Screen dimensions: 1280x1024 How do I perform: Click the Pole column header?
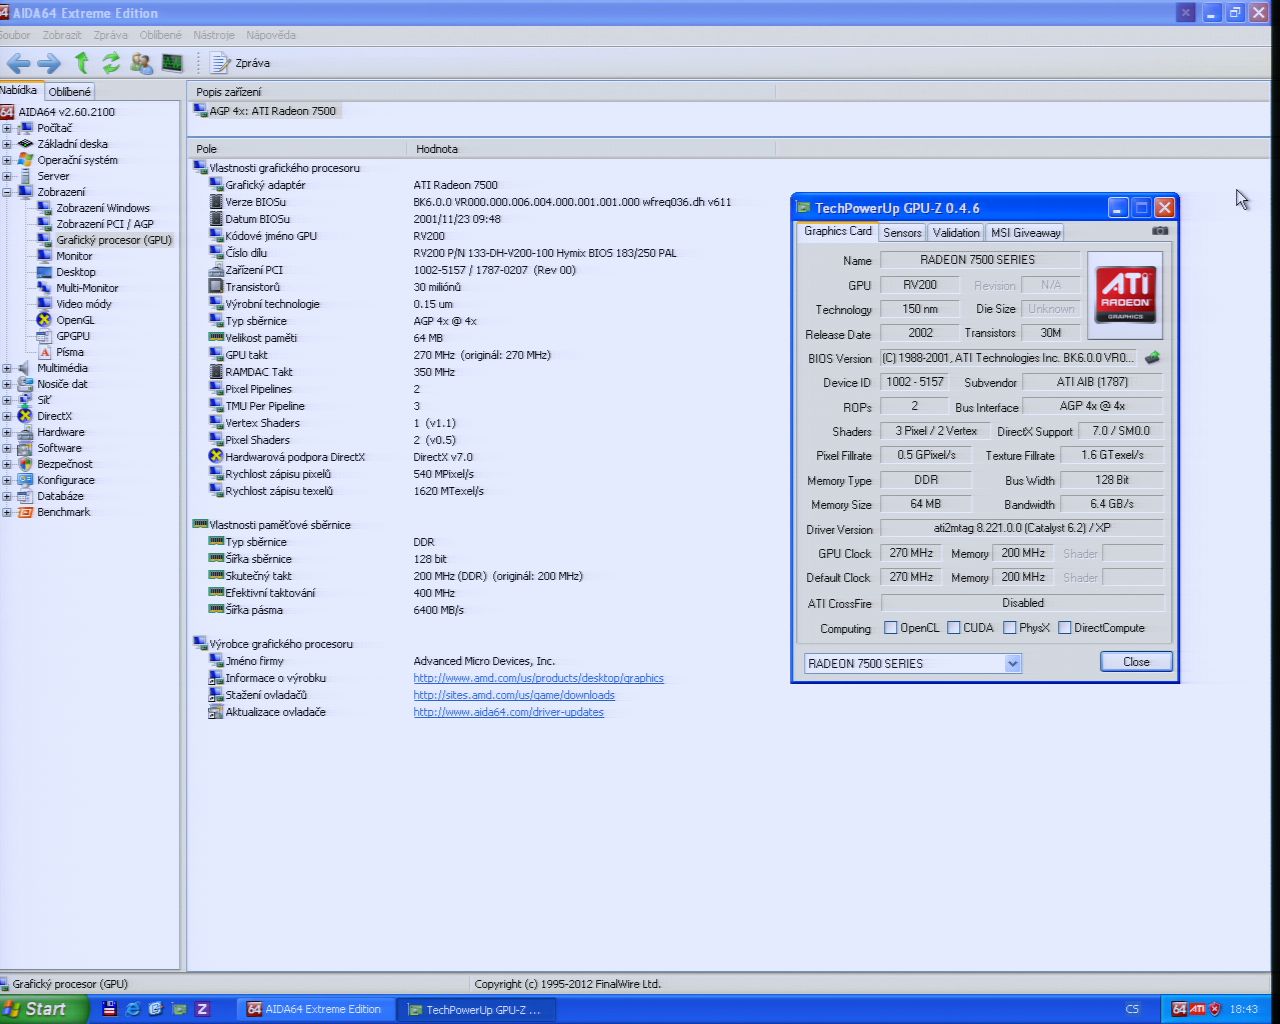click(298, 149)
